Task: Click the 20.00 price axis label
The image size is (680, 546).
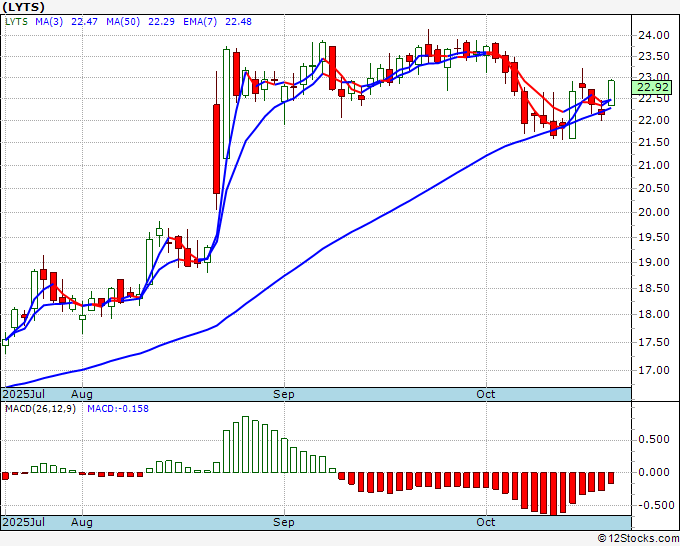Action: pos(654,213)
